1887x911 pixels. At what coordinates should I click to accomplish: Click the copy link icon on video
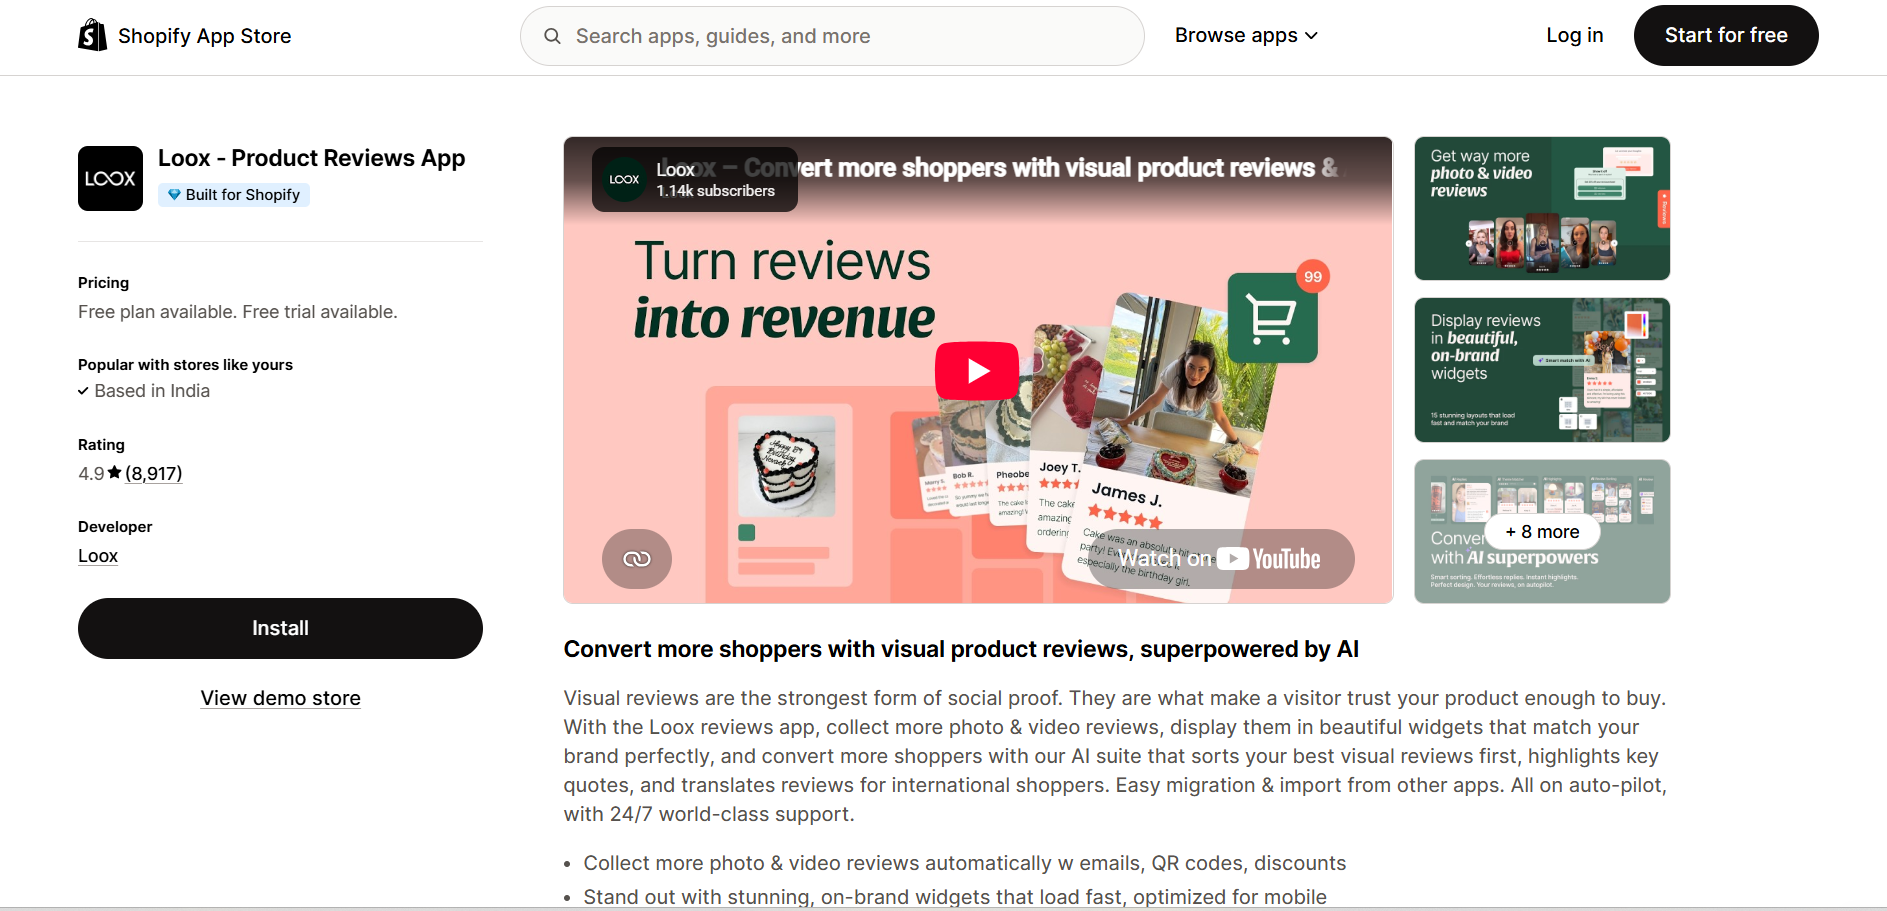pos(637,559)
